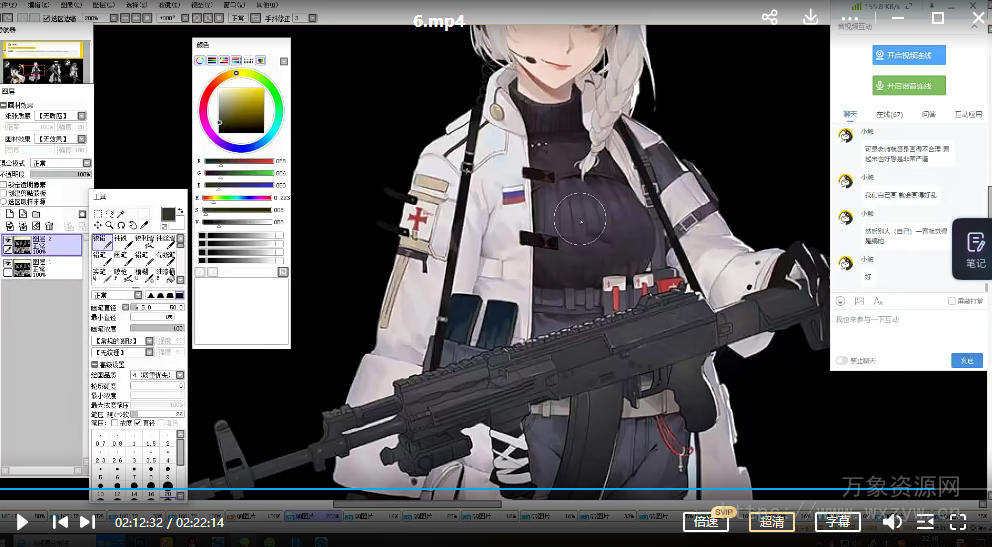The width and height of the screenshot is (992, 547).
Task: Go to the previous video
Action: tap(60, 521)
